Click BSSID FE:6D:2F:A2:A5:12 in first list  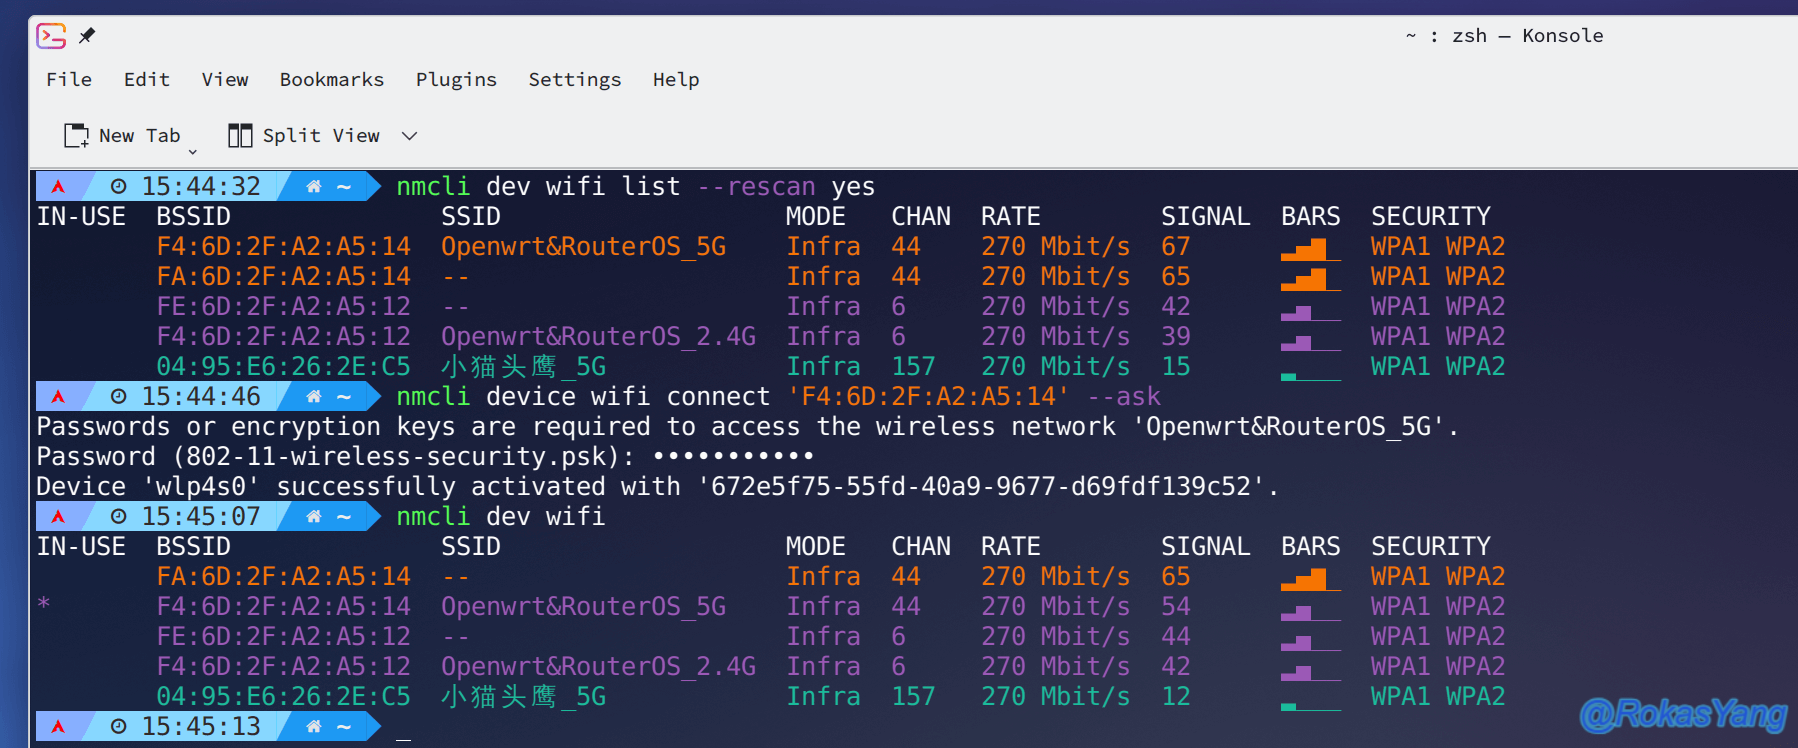[x=284, y=306]
